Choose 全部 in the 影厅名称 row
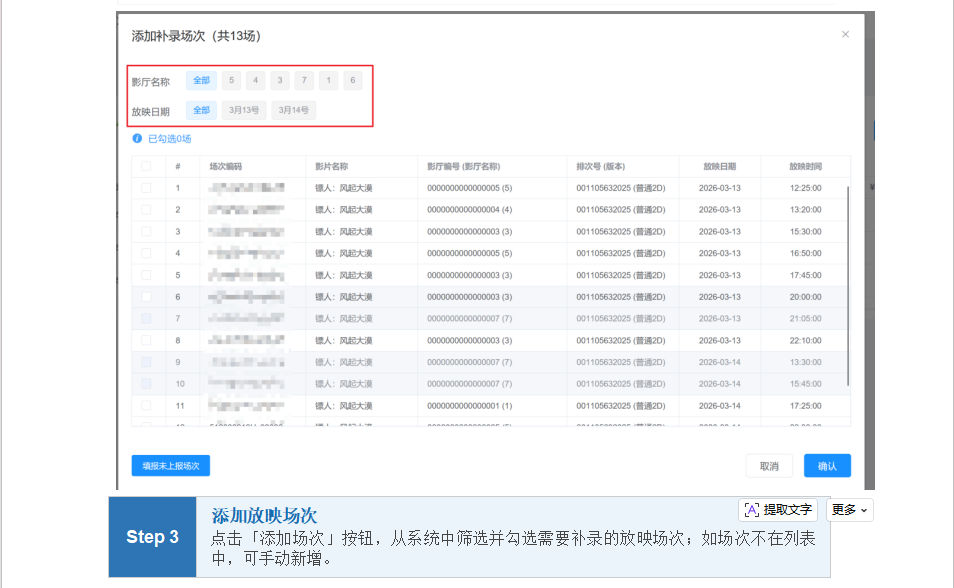The height and width of the screenshot is (588, 954). 201,81
